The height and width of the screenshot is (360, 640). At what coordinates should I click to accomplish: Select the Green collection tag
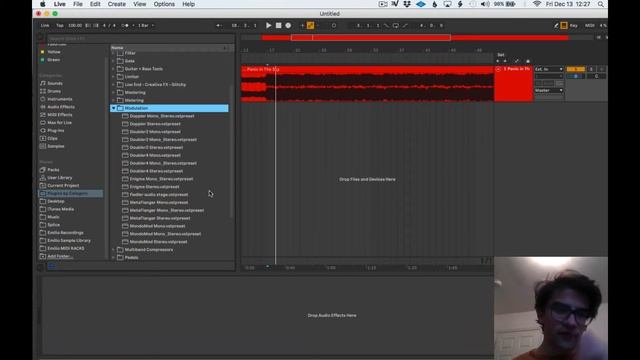[x=53, y=60]
